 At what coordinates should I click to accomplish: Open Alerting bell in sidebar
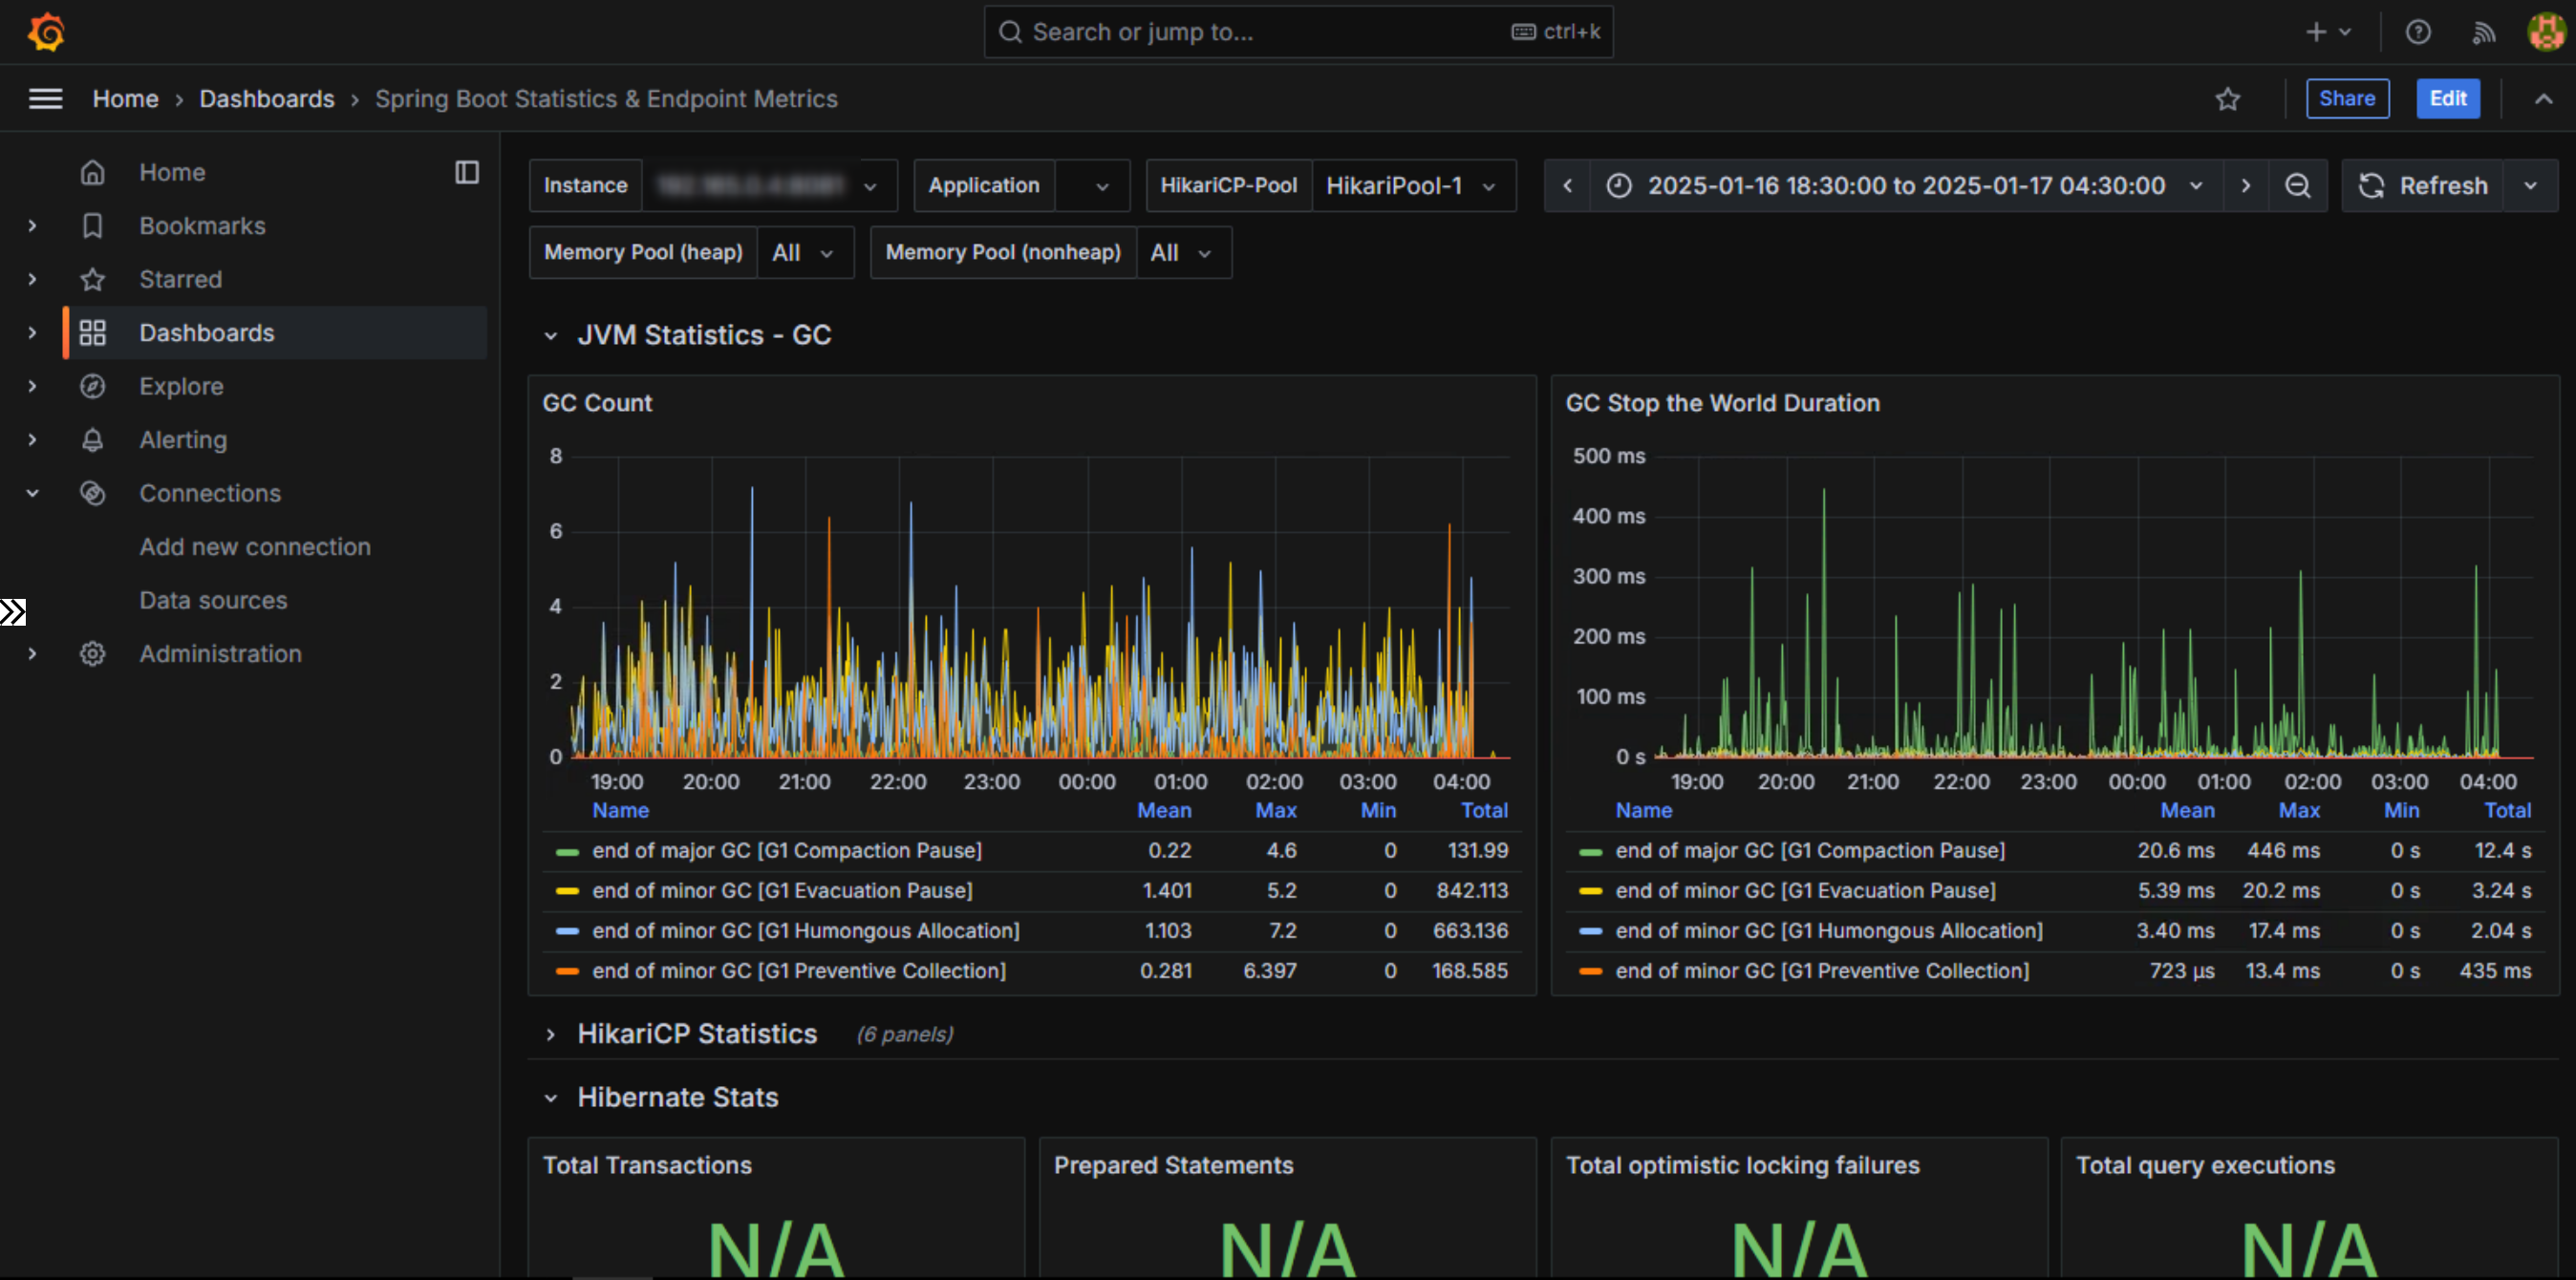coord(93,440)
